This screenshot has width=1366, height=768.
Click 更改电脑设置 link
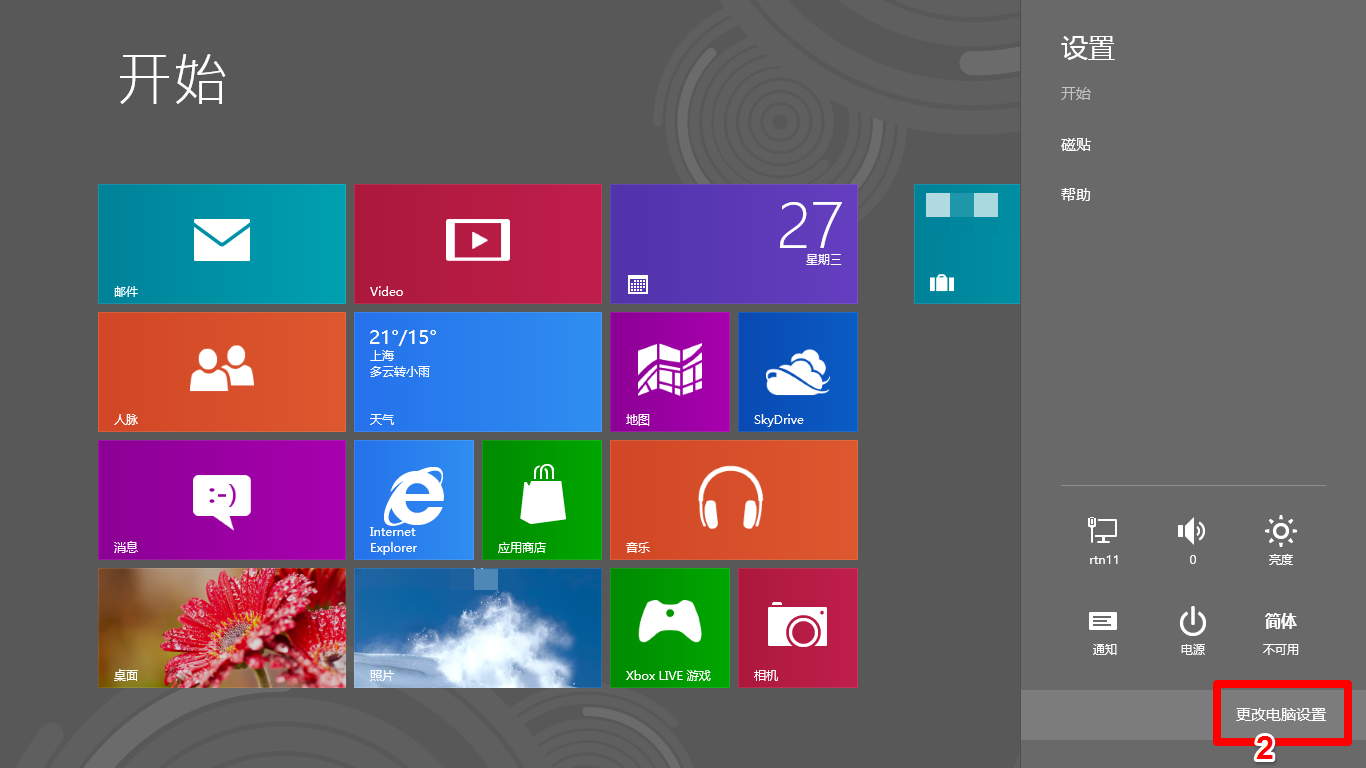pos(1281,714)
